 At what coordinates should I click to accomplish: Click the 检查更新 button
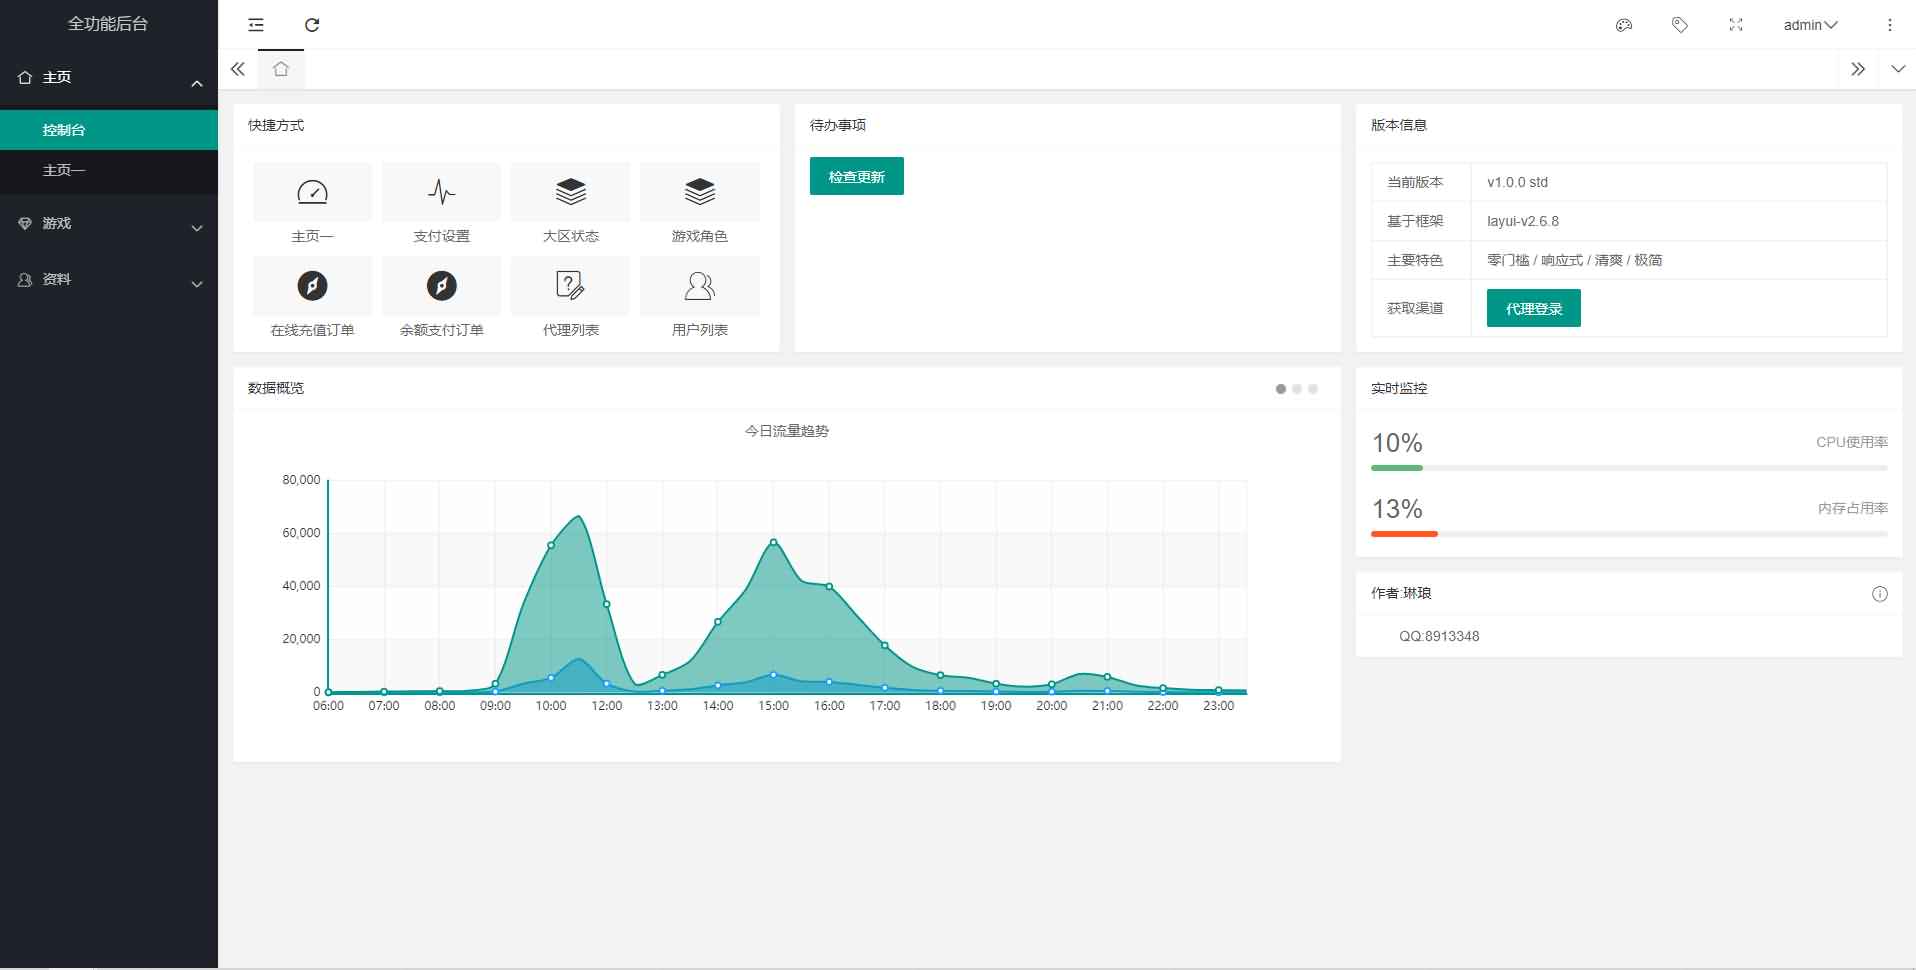tap(856, 177)
